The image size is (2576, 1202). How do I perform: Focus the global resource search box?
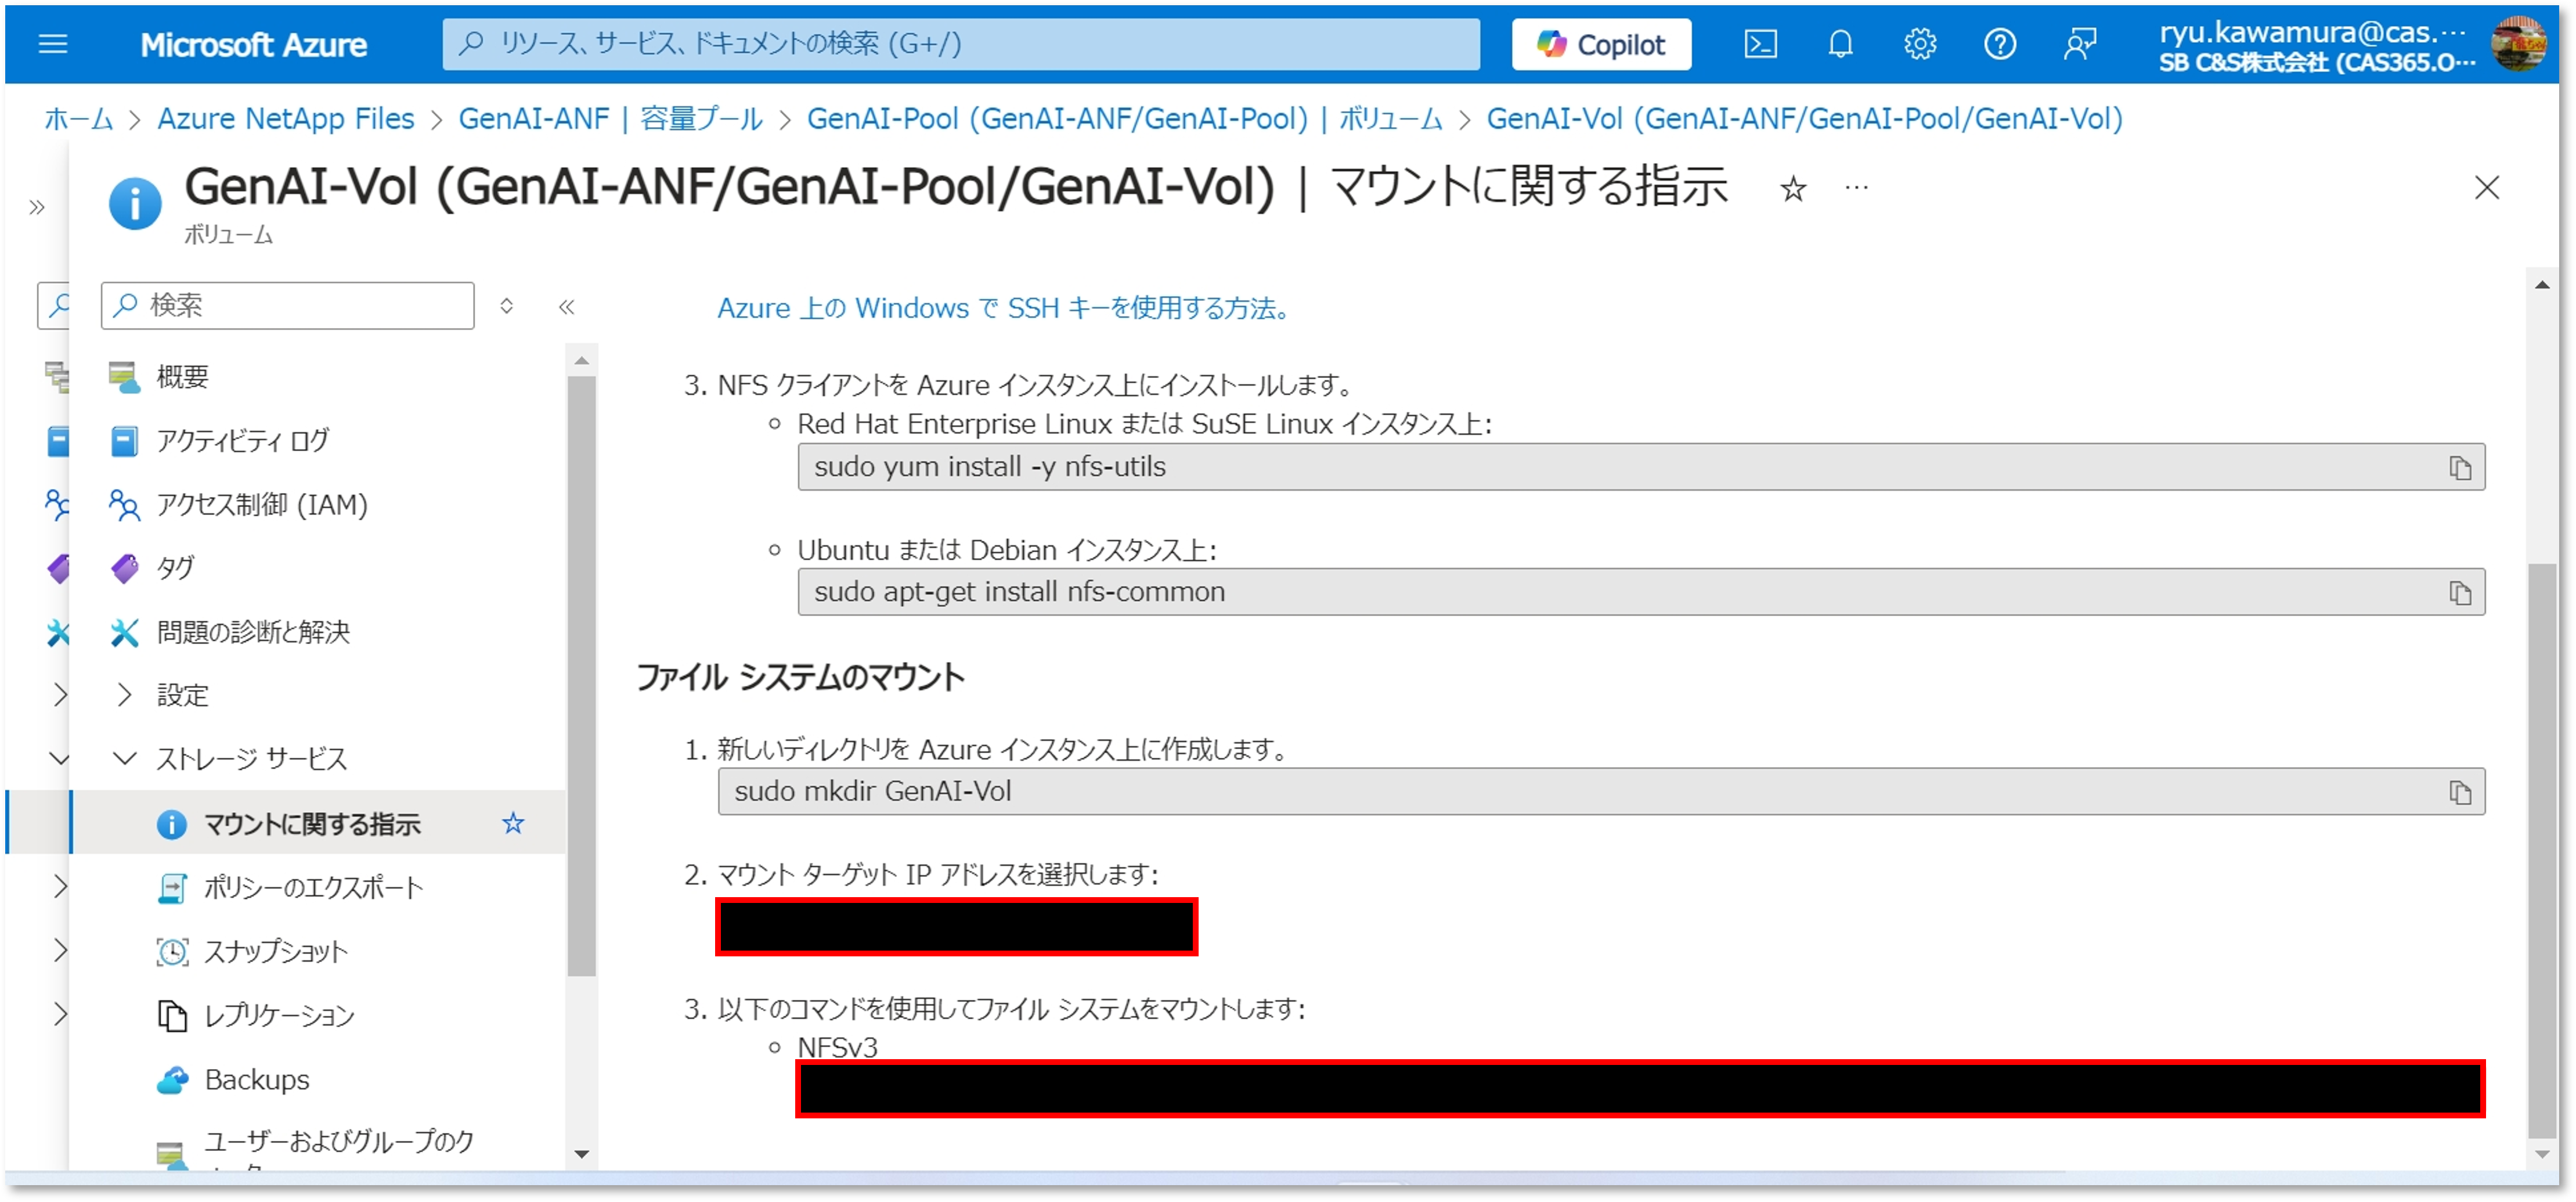click(960, 44)
